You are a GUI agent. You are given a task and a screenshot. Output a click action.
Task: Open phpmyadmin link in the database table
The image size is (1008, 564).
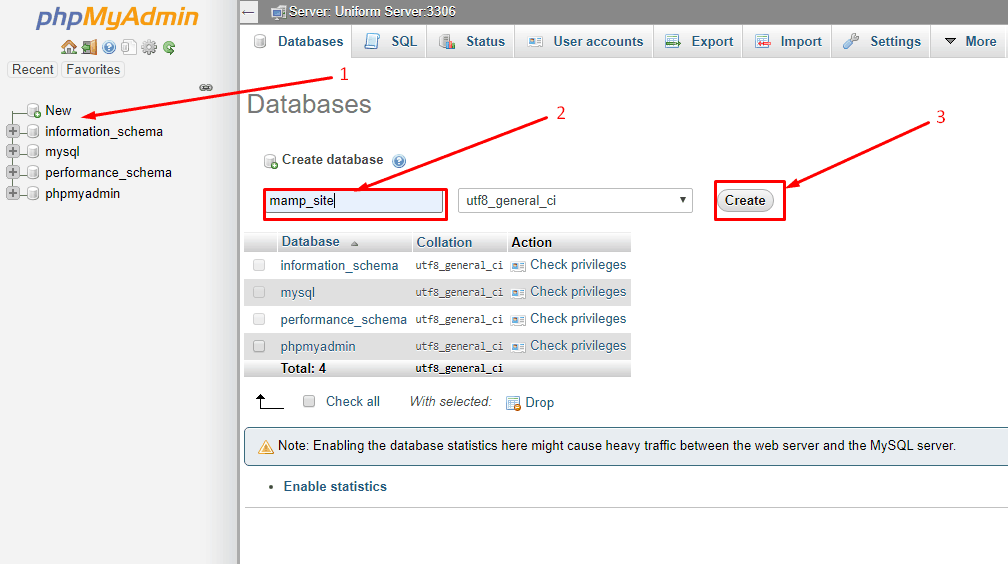[x=318, y=347]
